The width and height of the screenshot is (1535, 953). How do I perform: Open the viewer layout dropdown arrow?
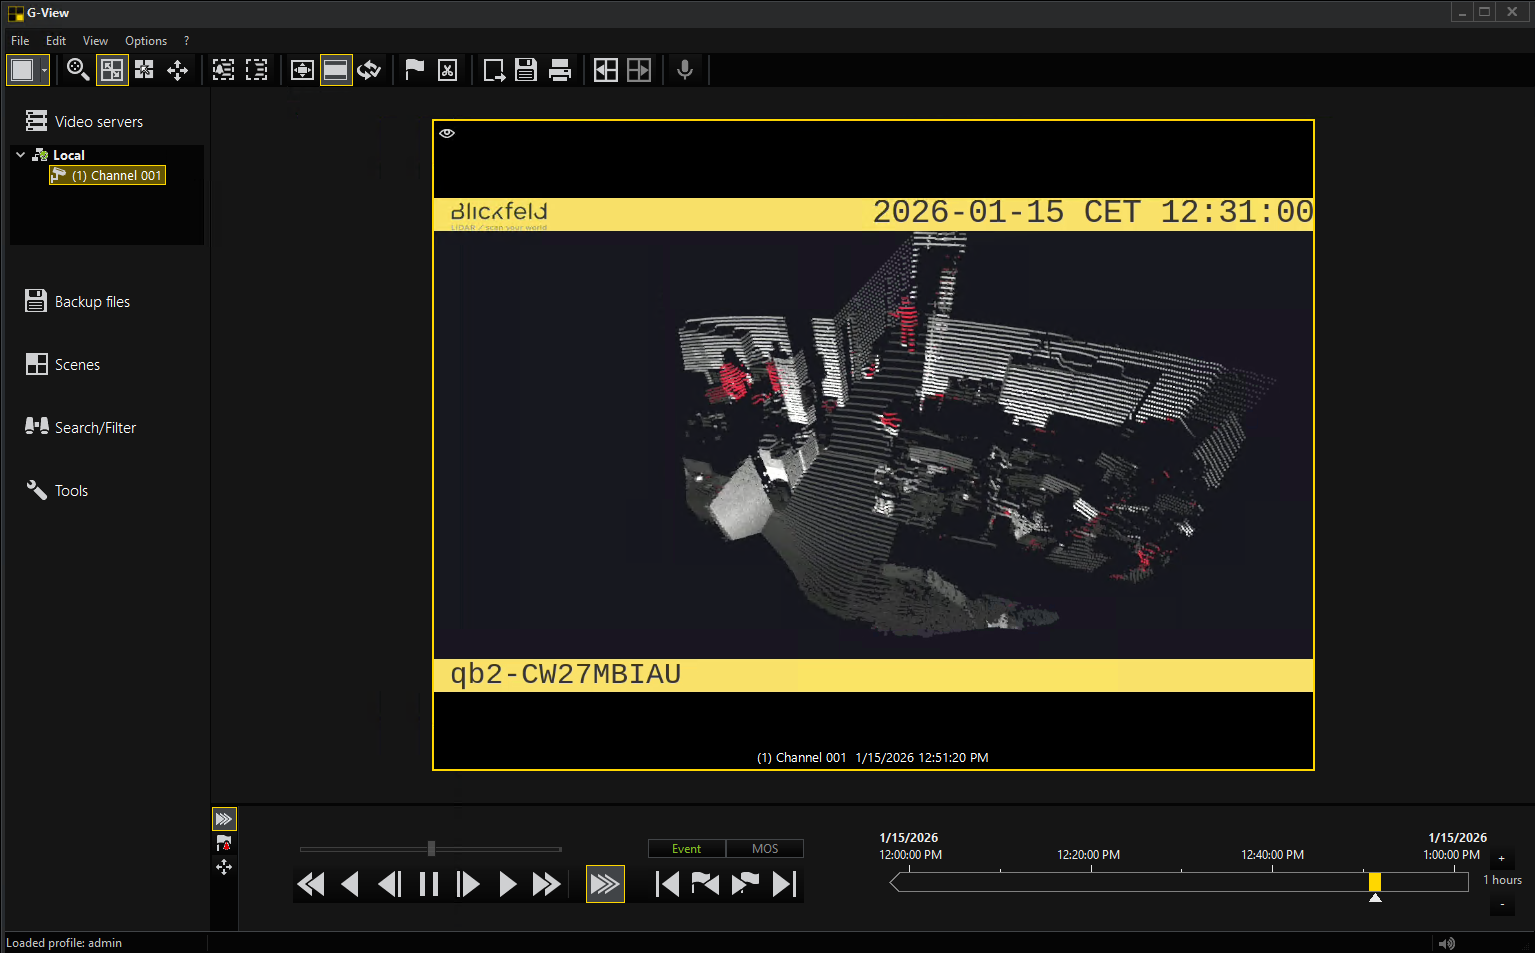pyautogui.click(x=44, y=70)
